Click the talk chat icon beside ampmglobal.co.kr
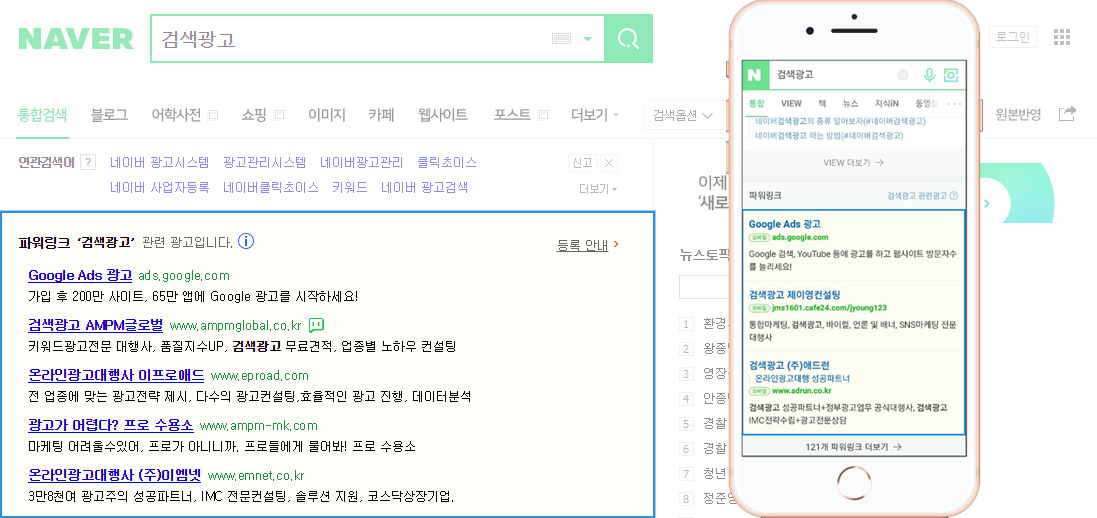Image resolution: width=1097 pixels, height=518 pixels. point(316,325)
